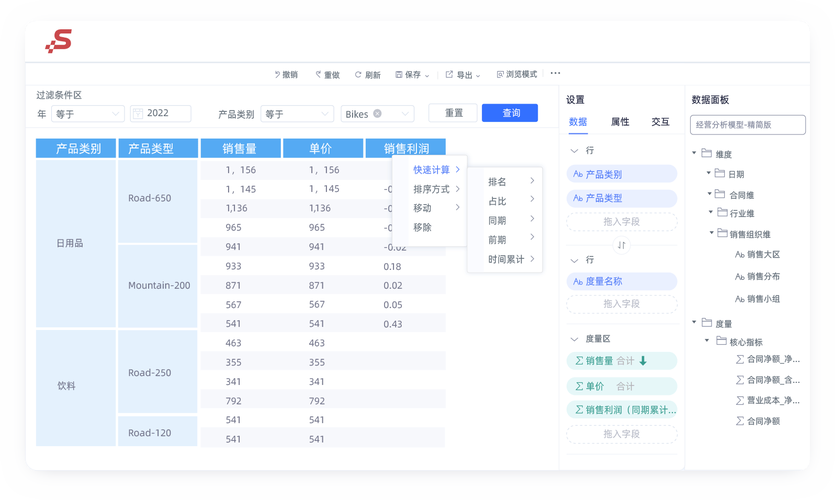The image size is (835, 500).
Task: Click the 销售量 合计 measure pill
Action: pyautogui.click(x=621, y=360)
